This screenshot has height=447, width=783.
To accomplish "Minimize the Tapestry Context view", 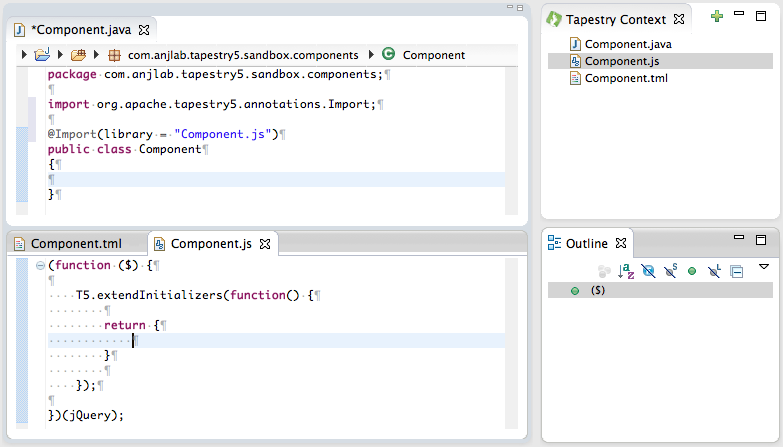I will point(739,14).
